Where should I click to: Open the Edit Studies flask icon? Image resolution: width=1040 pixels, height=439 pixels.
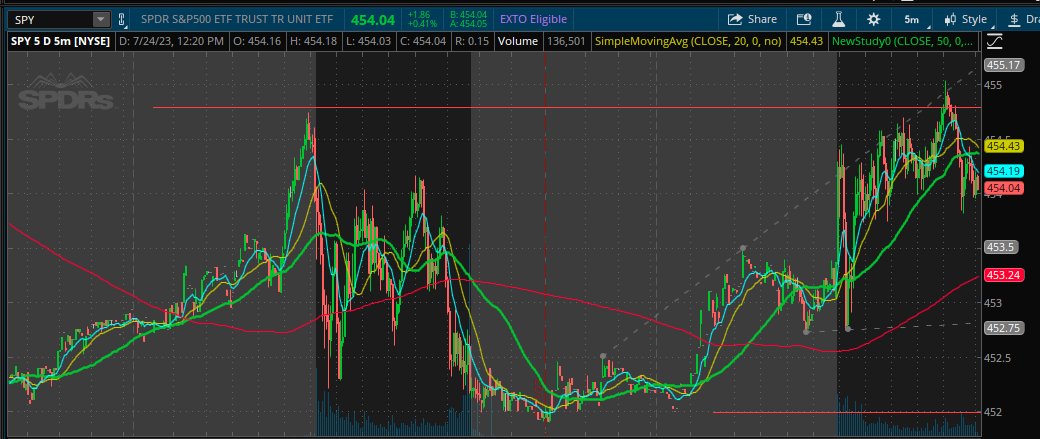[x=838, y=20]
